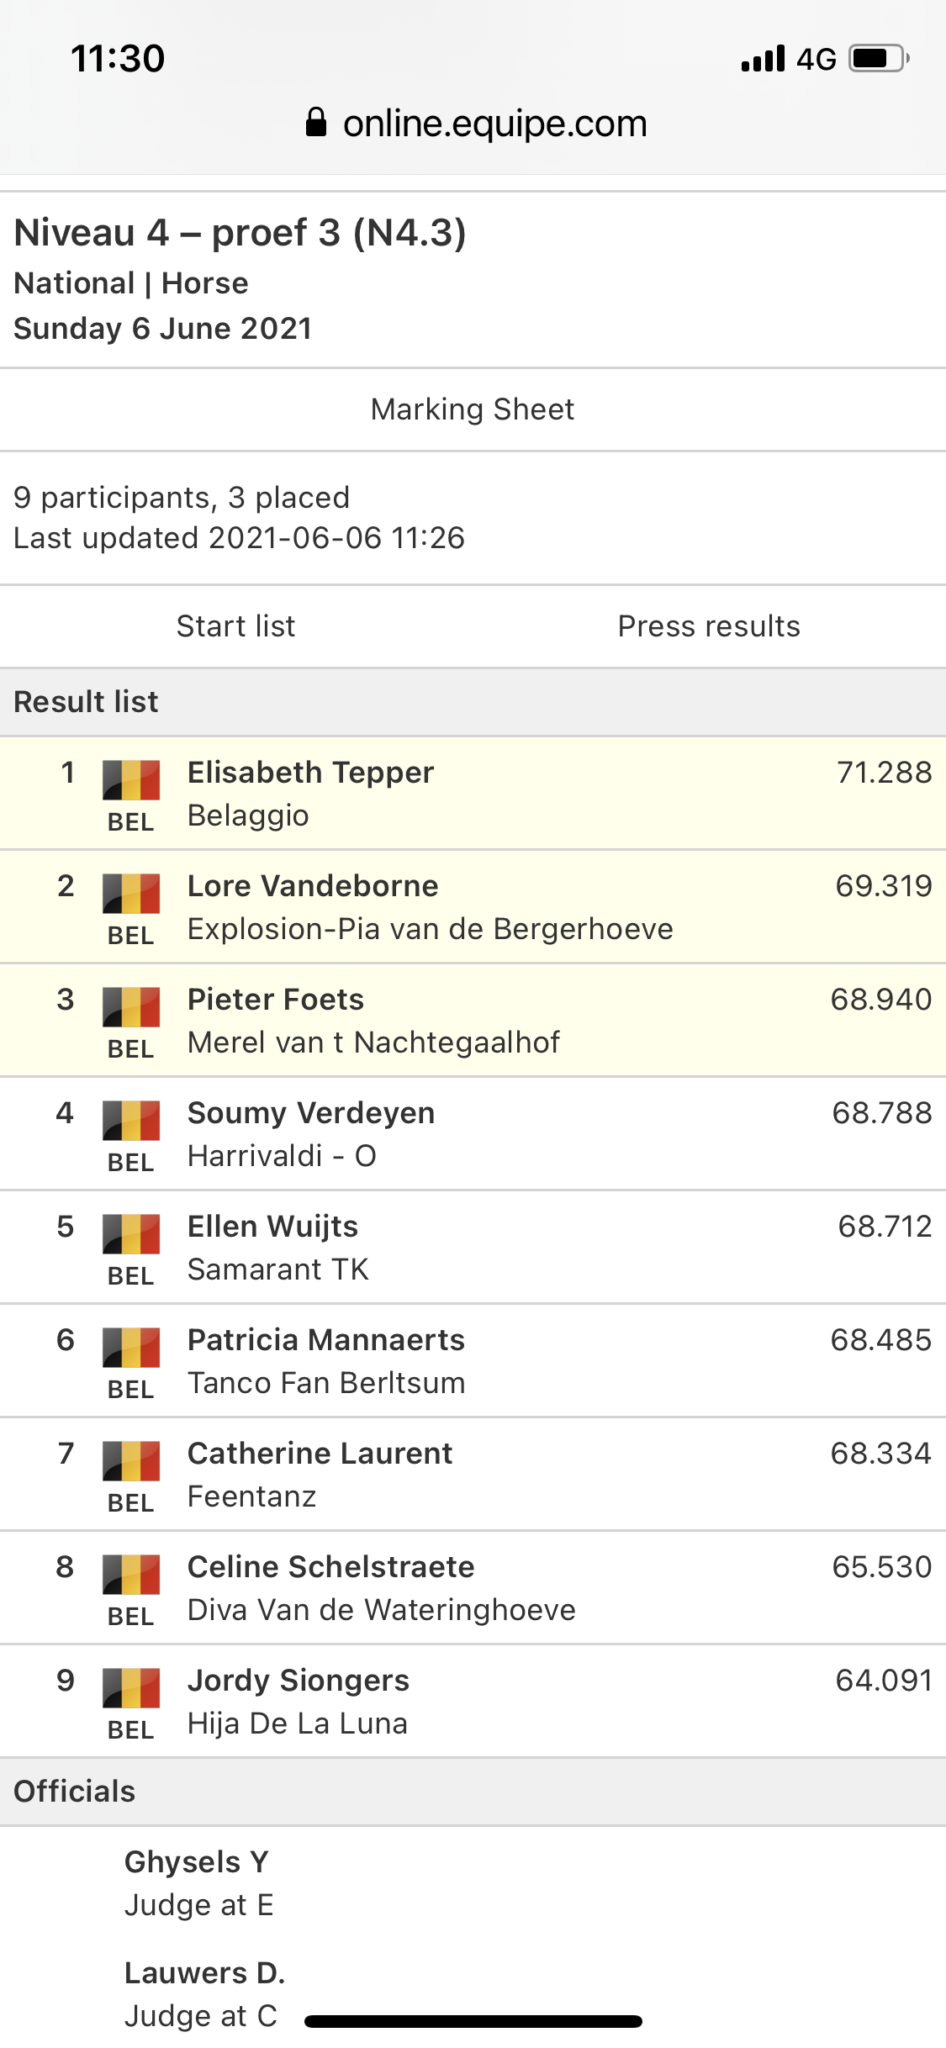Tap the 11:30 status bar clock

pos(118,59)
